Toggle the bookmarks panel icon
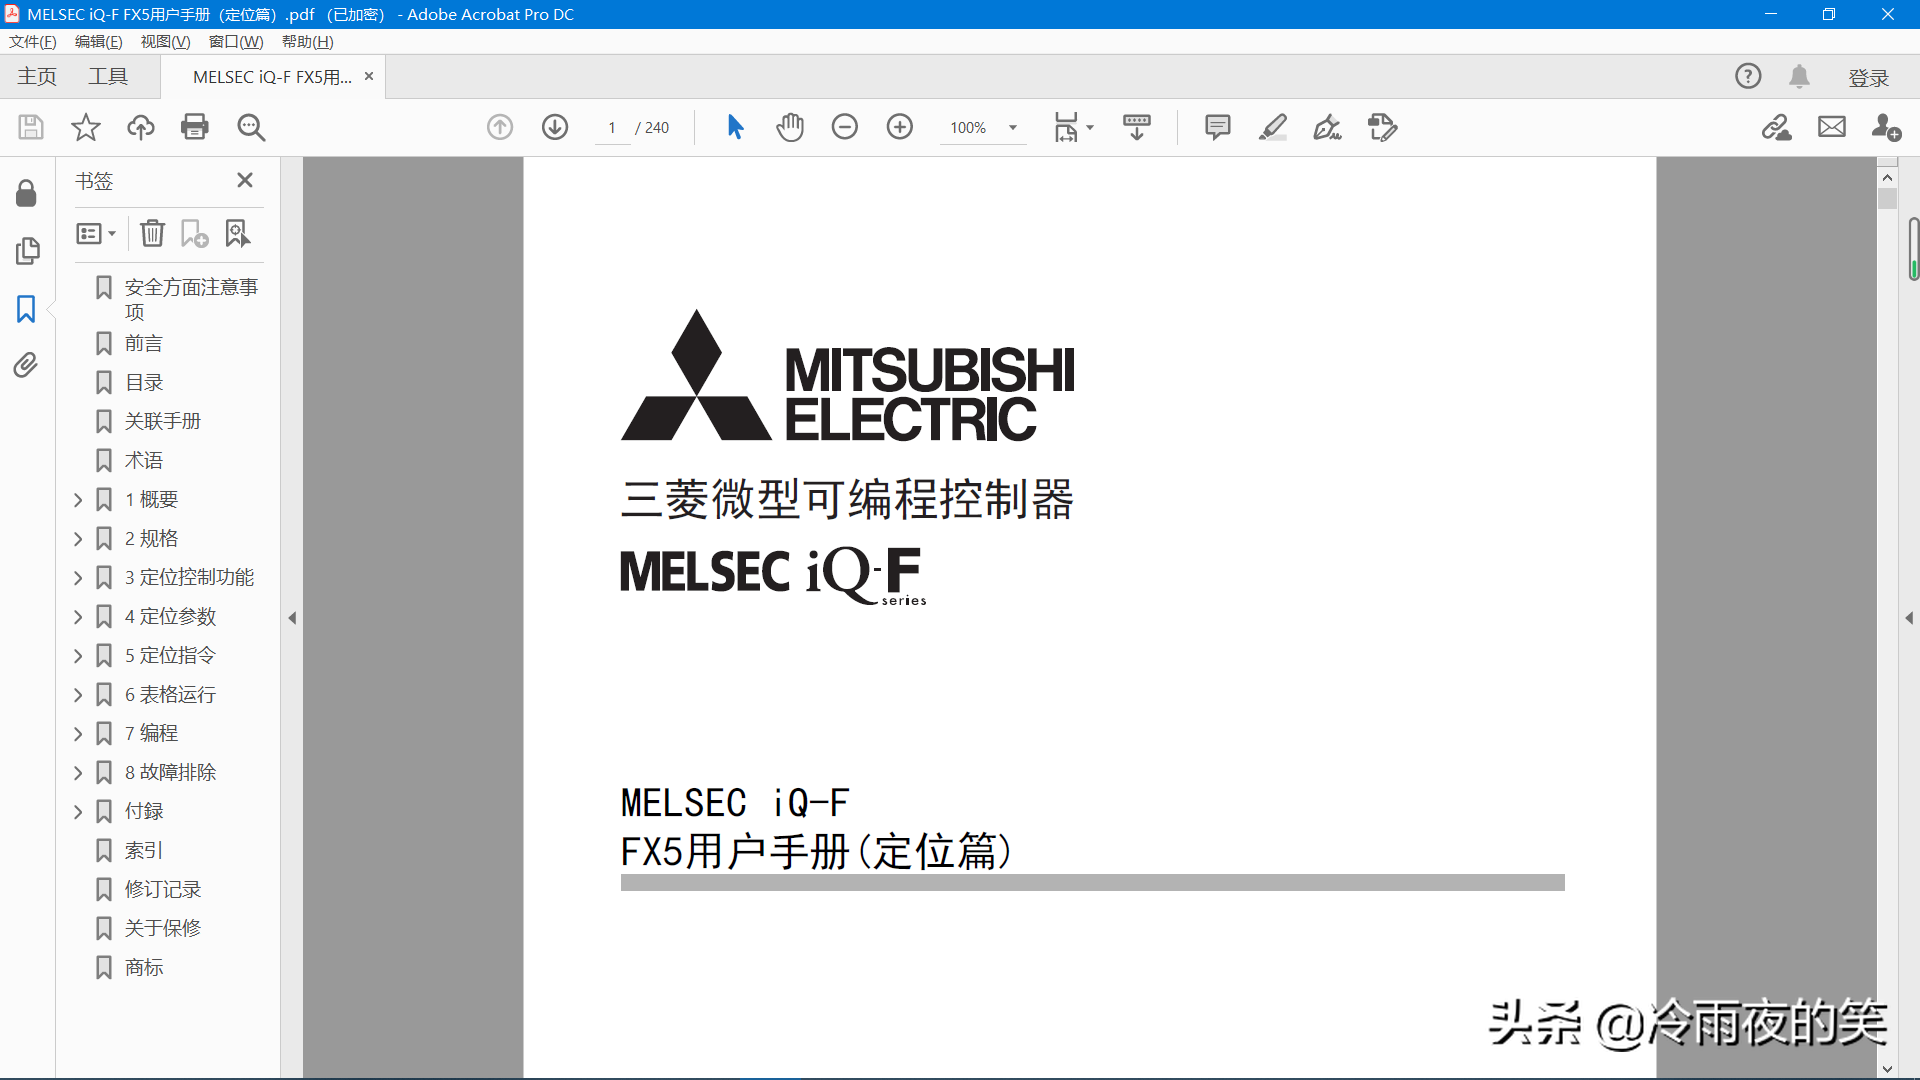The width and height of the screenshot is (1920, 1080). [x=26, y=309]
